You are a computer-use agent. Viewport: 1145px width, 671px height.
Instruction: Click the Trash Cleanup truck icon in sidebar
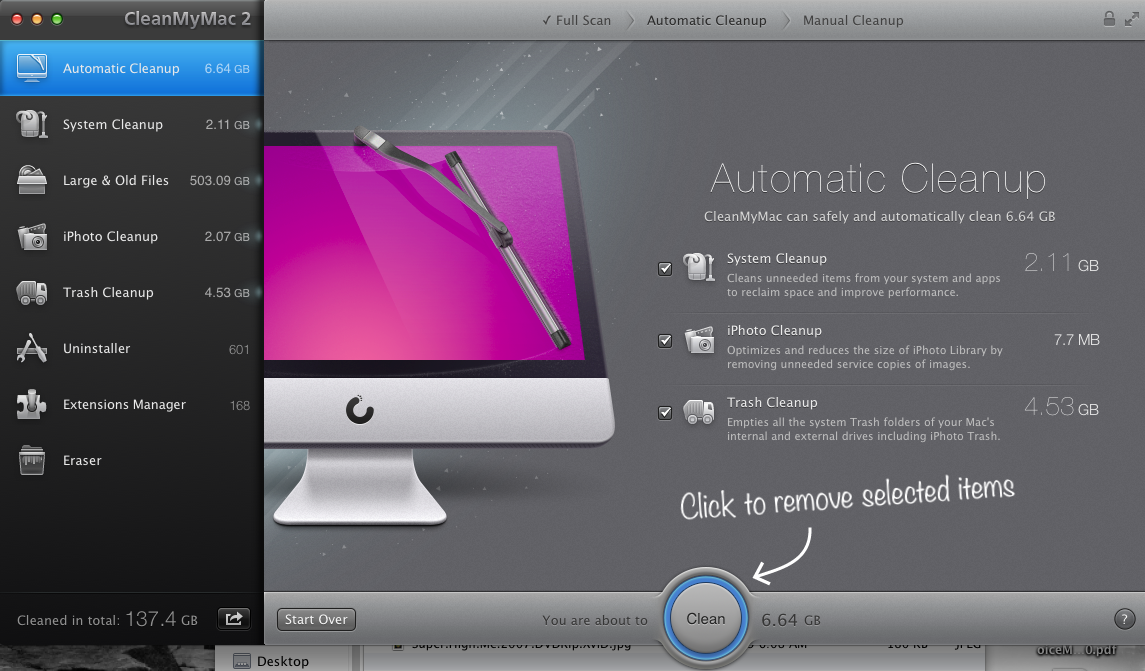[x=31, y=293]
